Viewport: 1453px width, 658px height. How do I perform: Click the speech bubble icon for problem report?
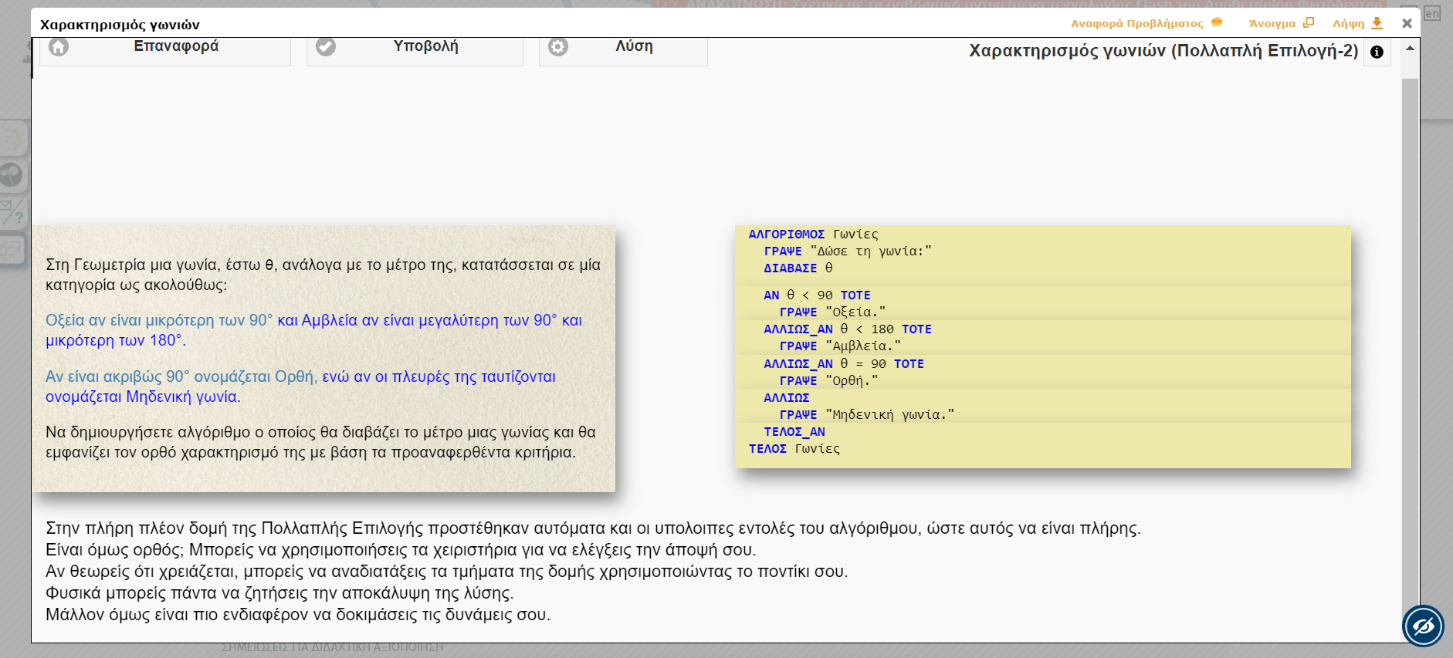(1217, 23)
